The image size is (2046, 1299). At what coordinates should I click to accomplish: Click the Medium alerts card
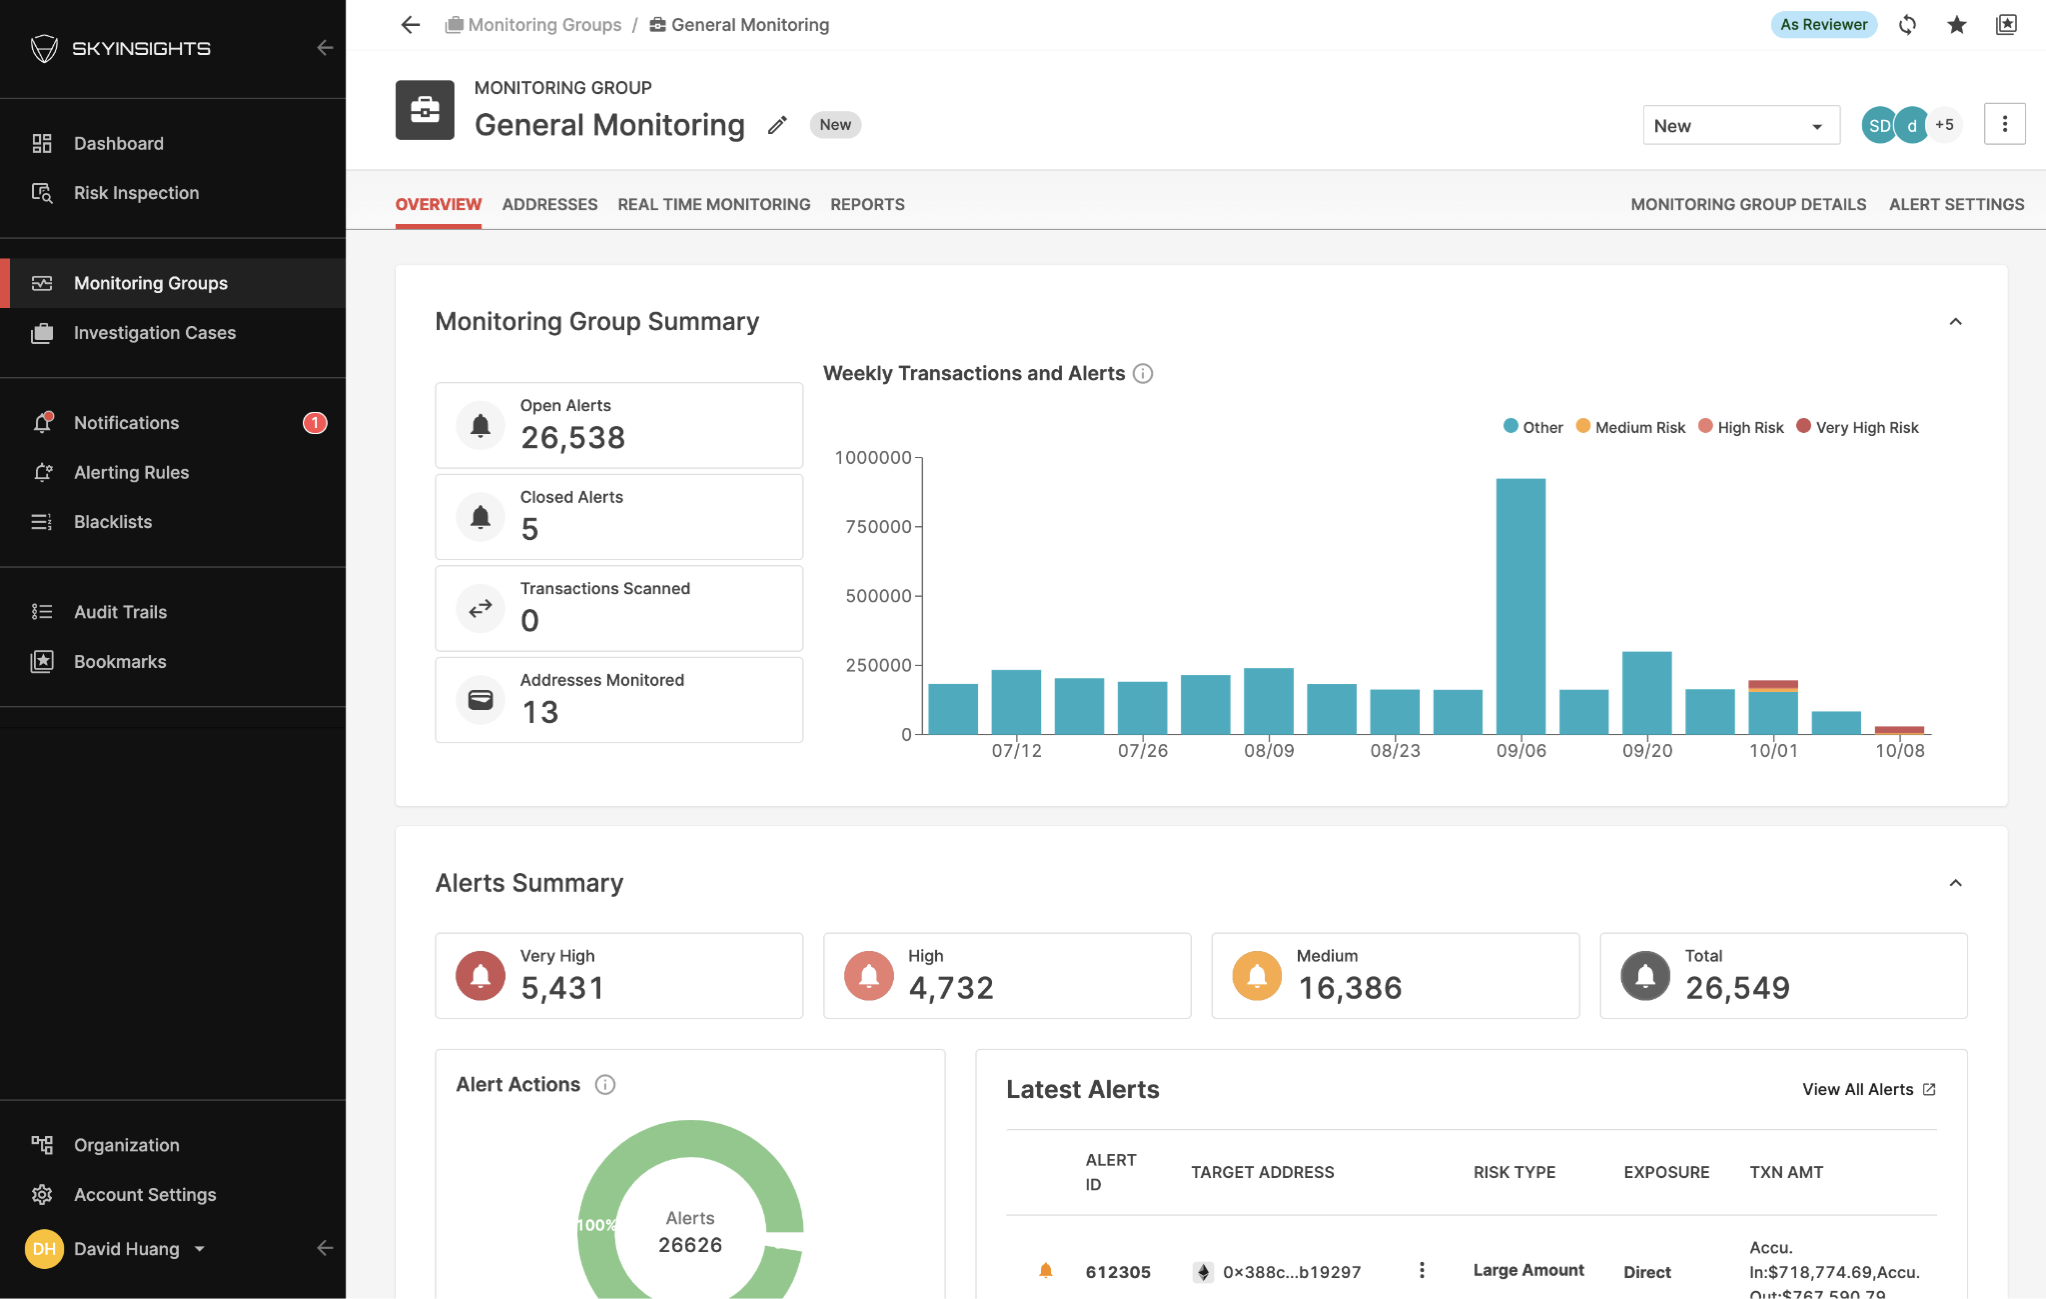tap(1395, 976)
